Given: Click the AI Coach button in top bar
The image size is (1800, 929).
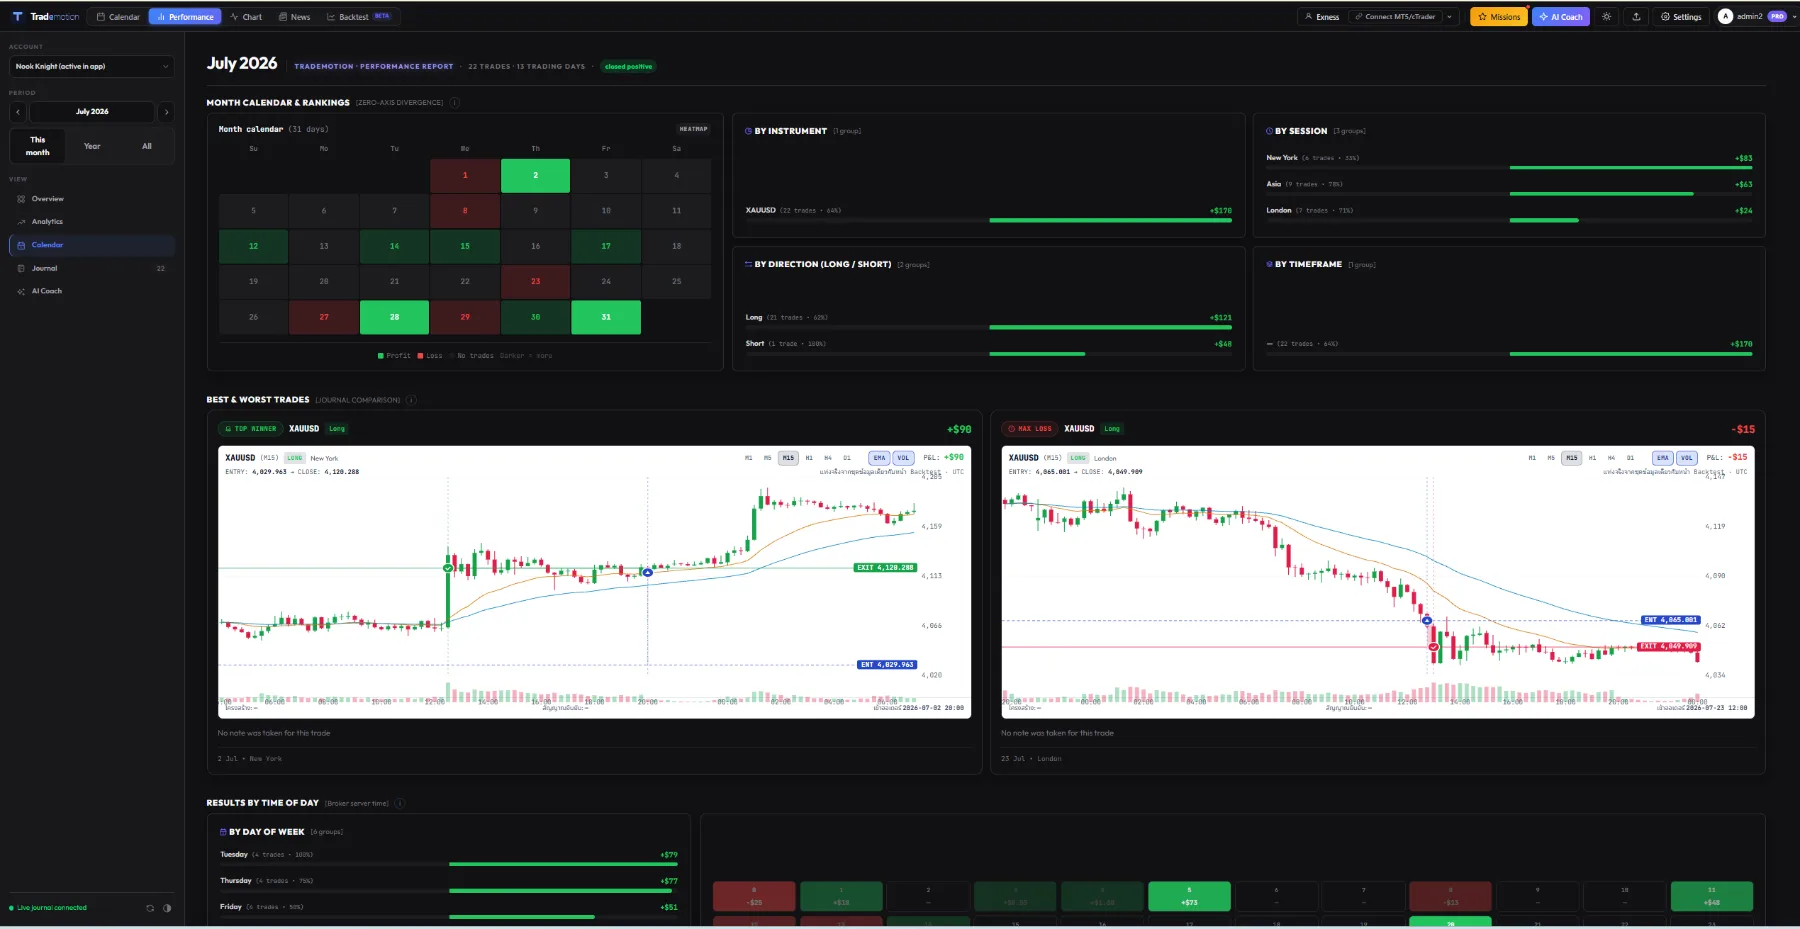Looking at the screenshot, I should 1560,17.
